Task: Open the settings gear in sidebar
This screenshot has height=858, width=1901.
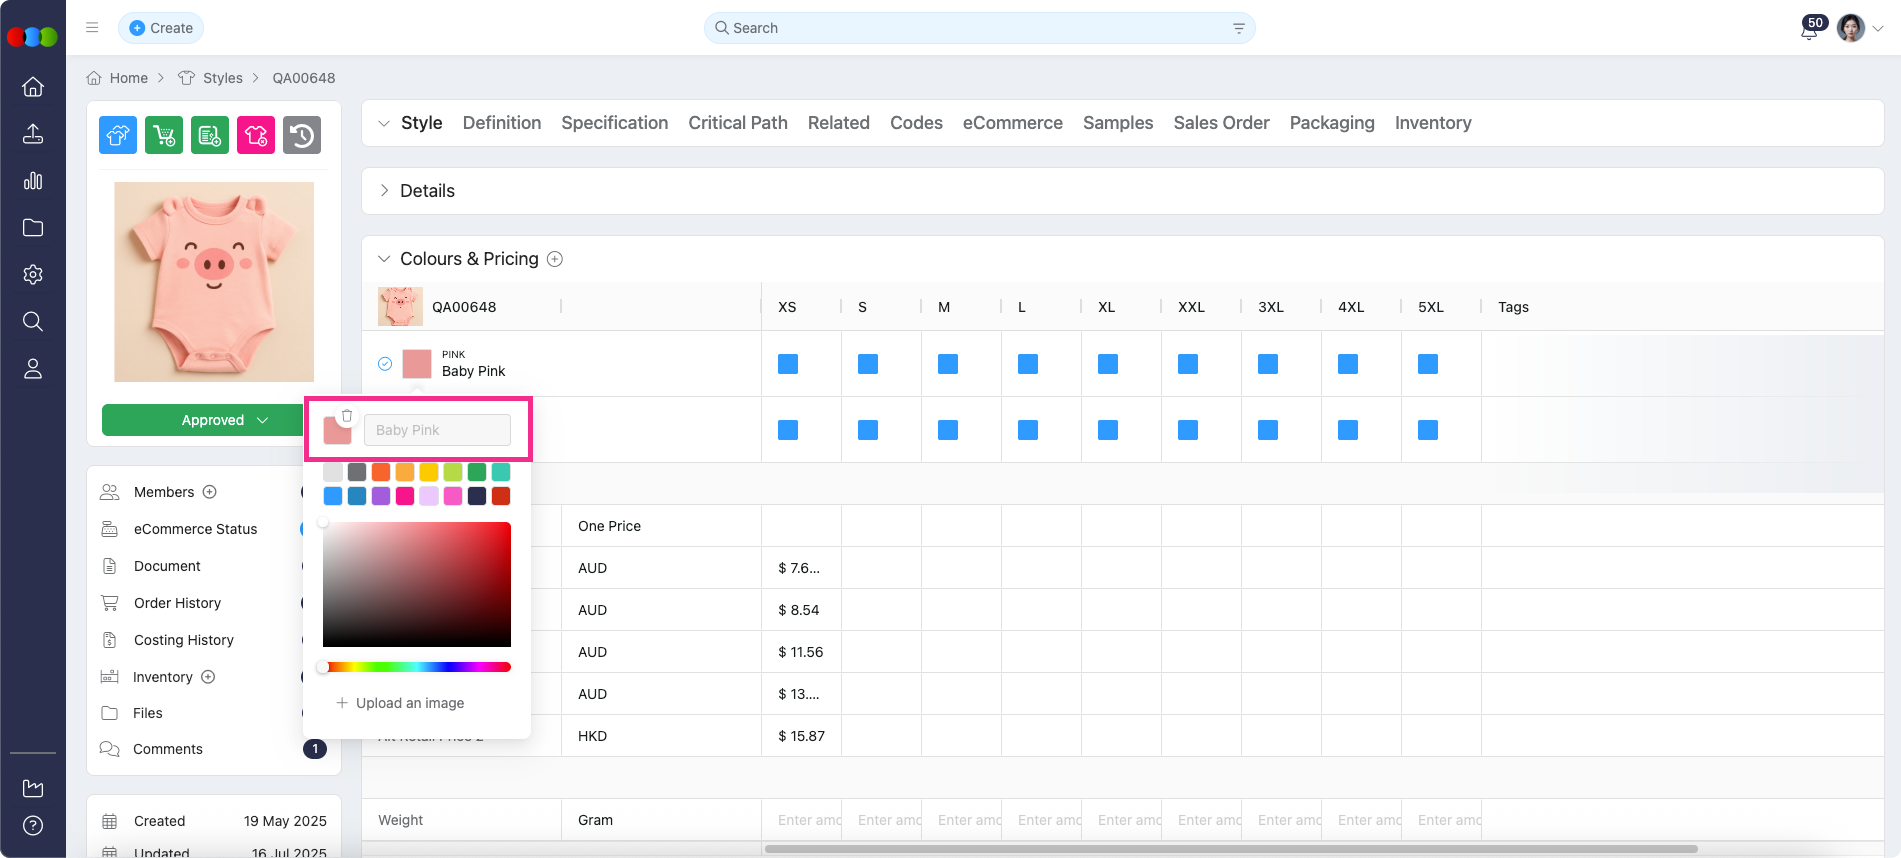Action: pos(33,274)
